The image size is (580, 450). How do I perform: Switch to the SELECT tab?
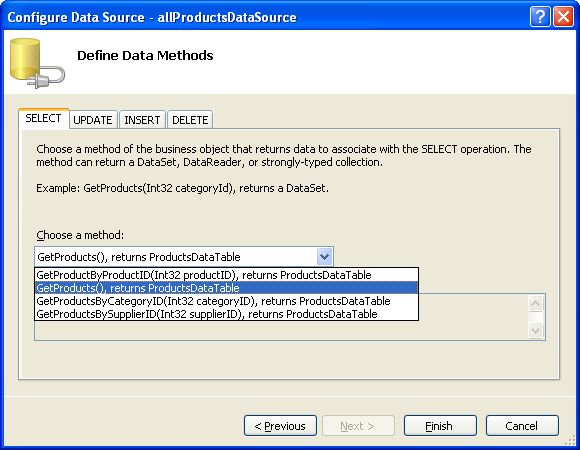[44, 119]
